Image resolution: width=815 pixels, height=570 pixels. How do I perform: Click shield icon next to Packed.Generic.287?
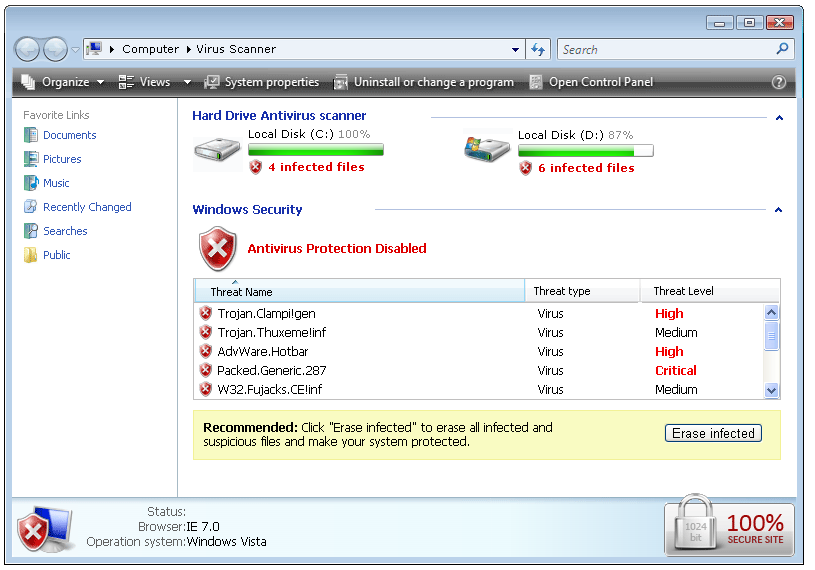[206, 370]
